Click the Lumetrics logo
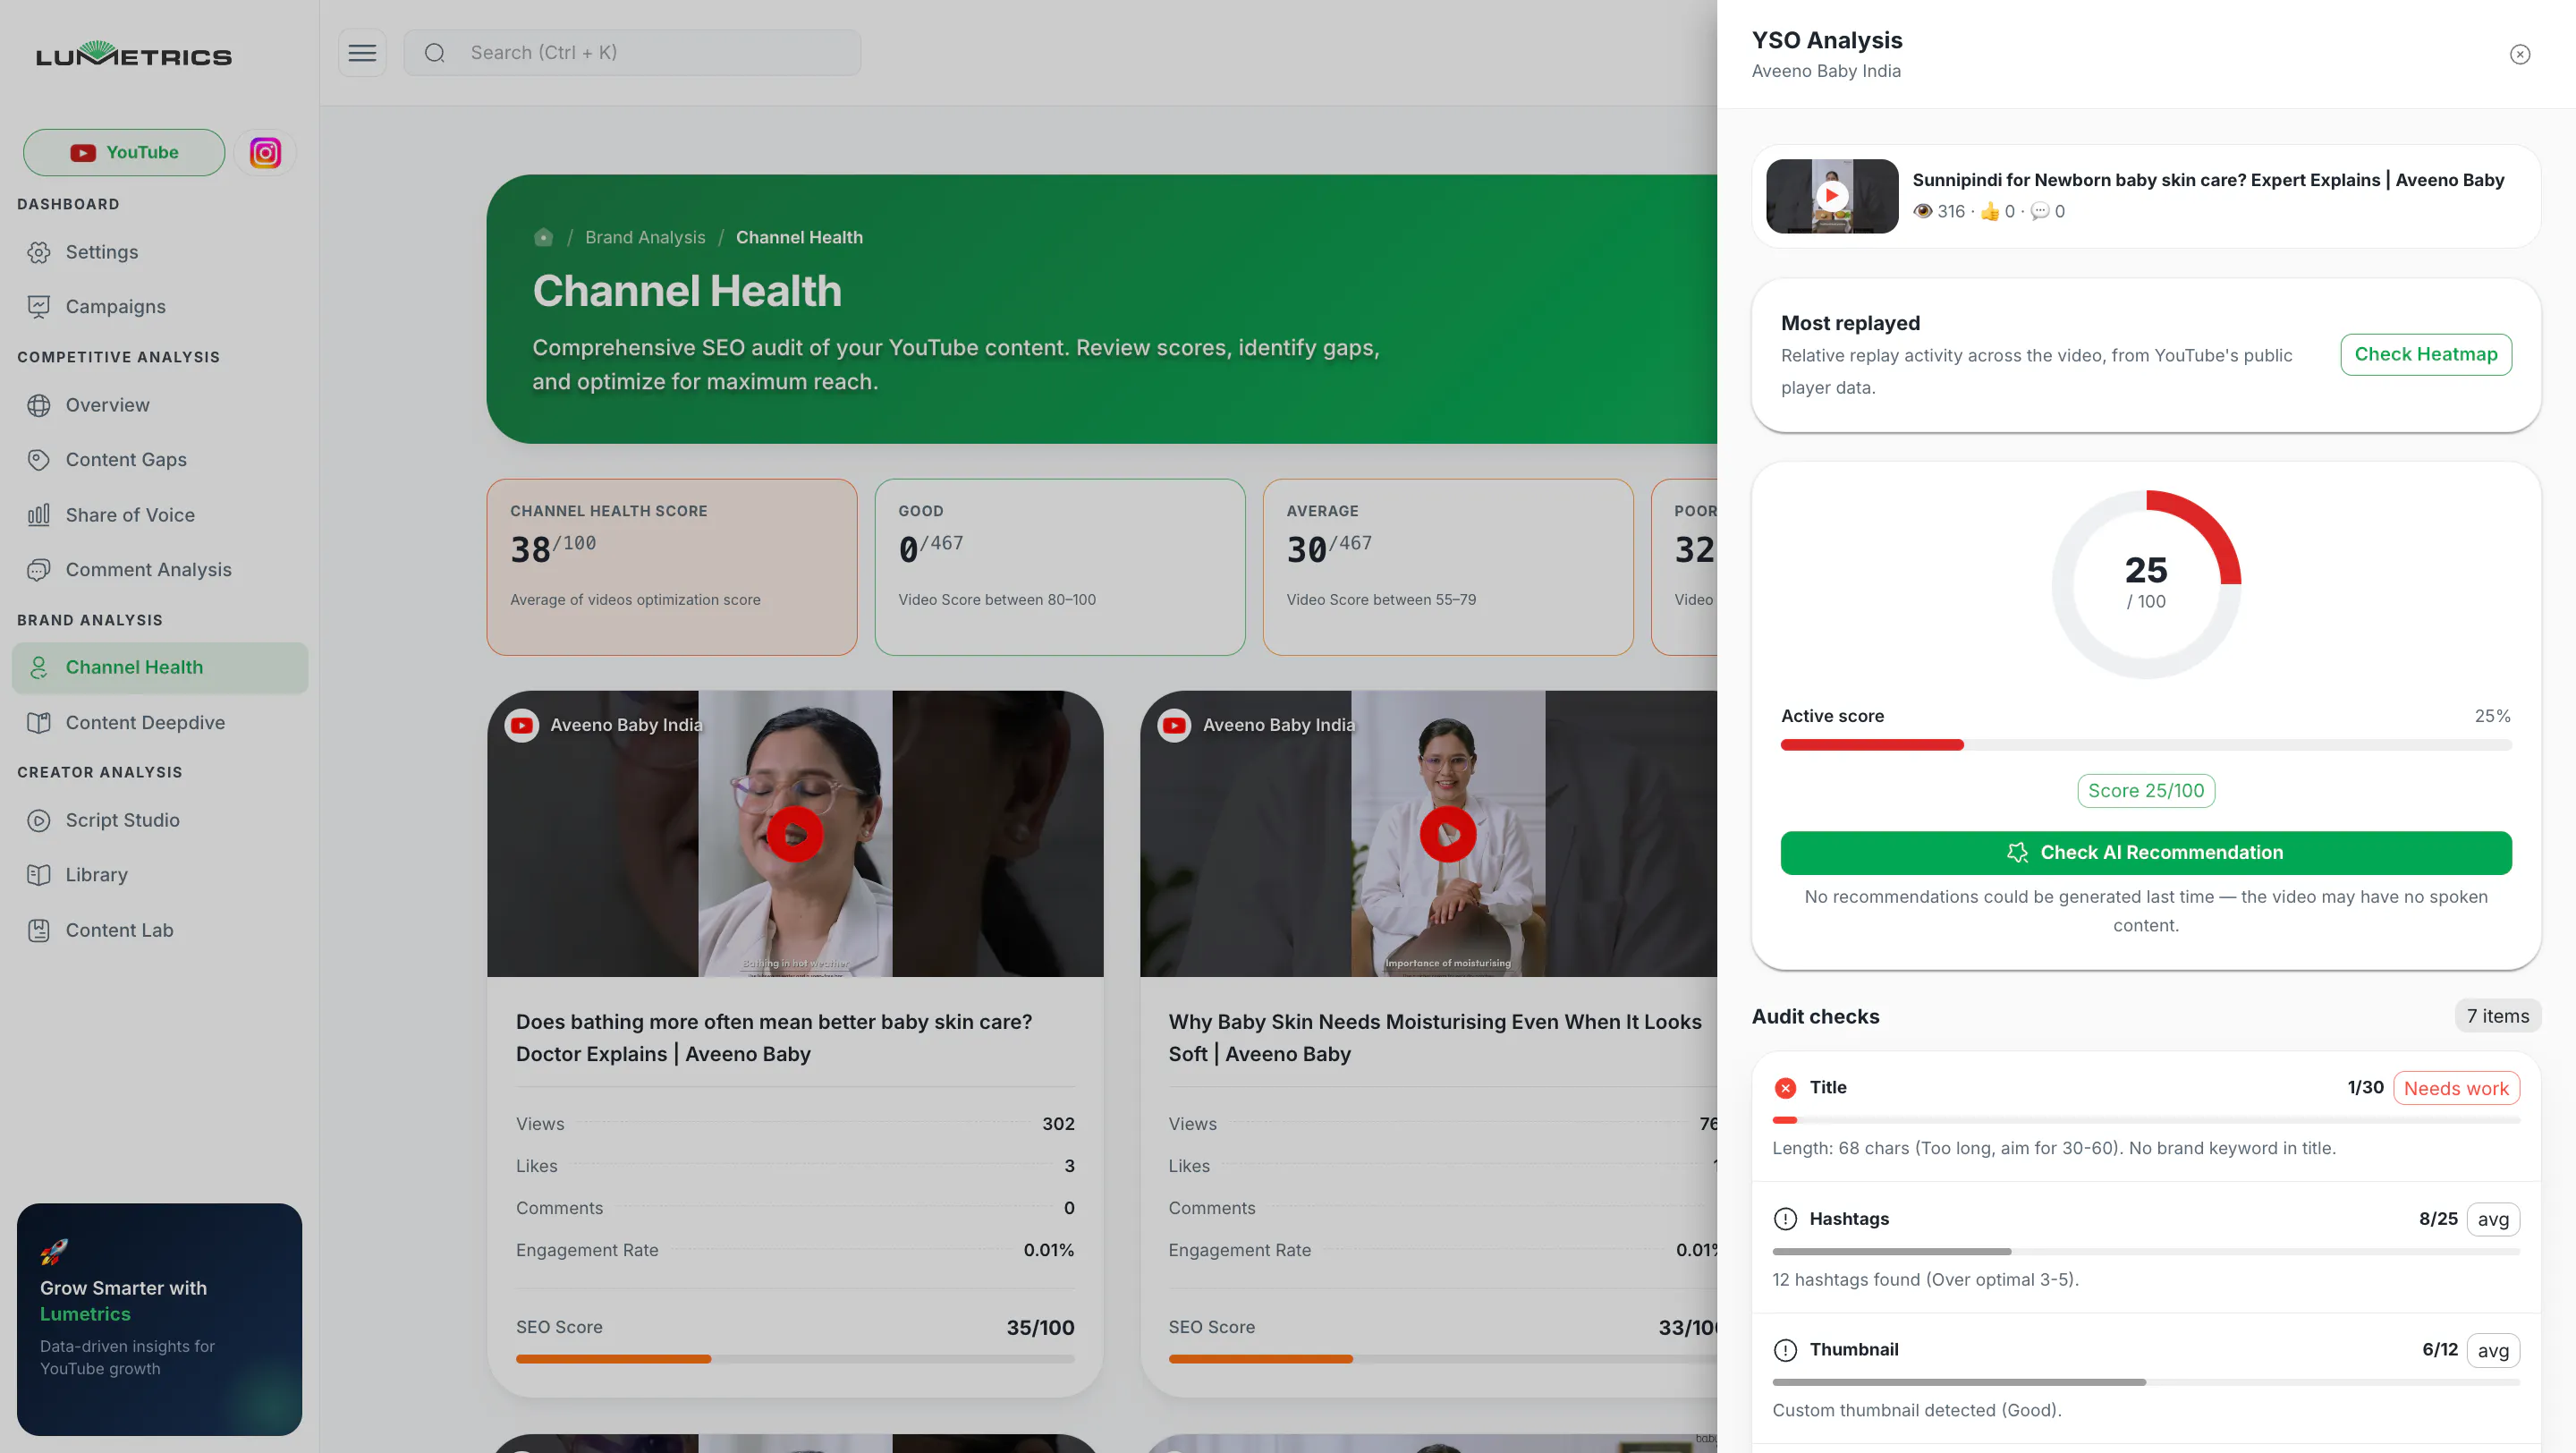The width and height of the screenshot is (2576, 1453). click(134, 54)
